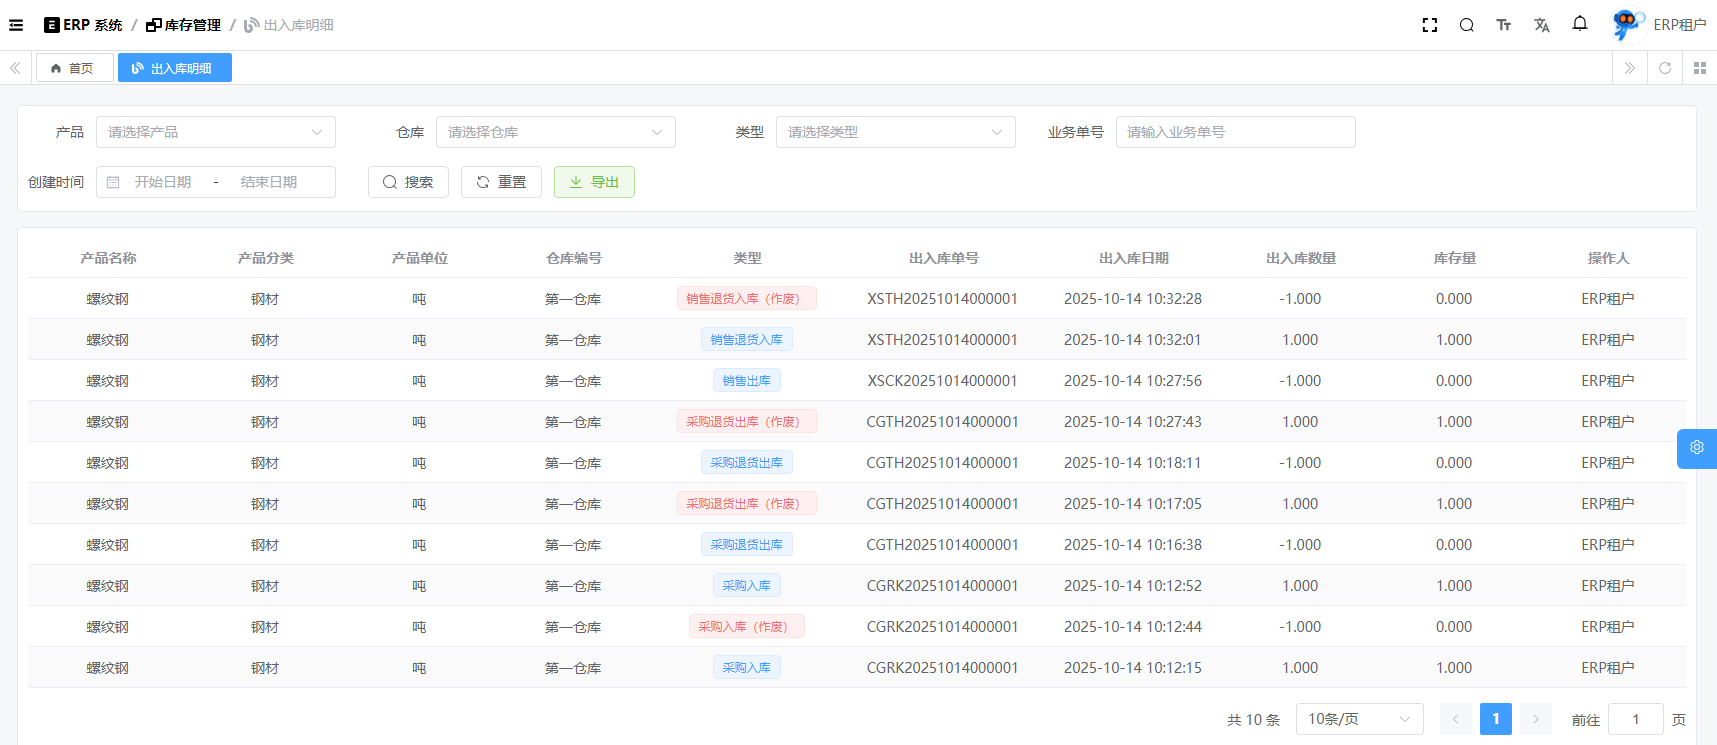Image resolution: width=1717 pixels, height=745 pixels.
Task: Click the 搜索 search button
Action: point(408,182)
